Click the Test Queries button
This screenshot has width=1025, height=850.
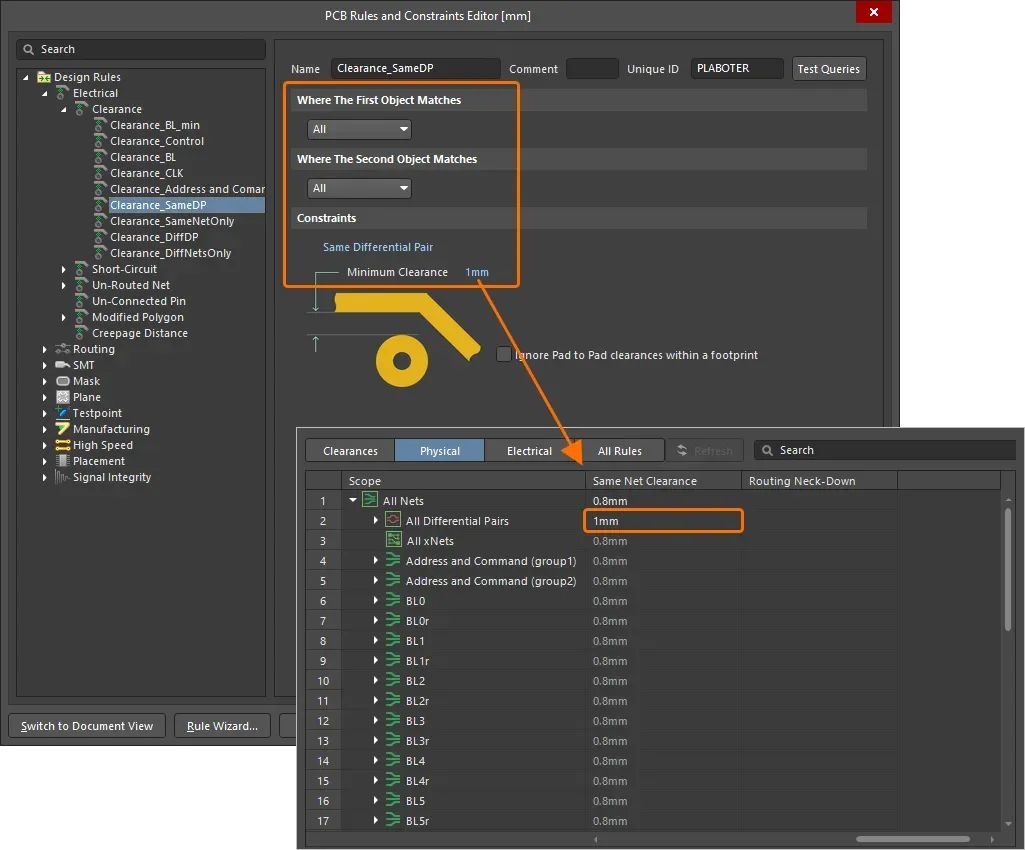tap(828, 69)
